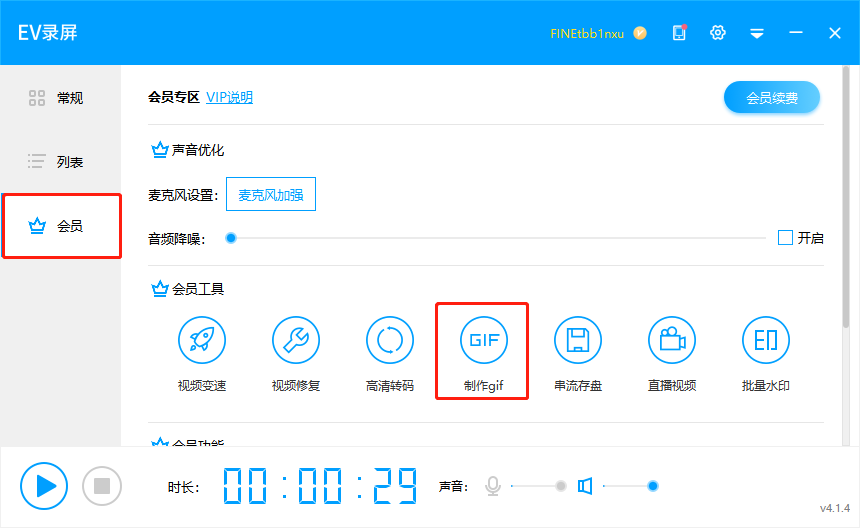Image resolution: width=860 pixels, height=528 pixels.
Task: Open the VIP说明 link
Action: click(229, 97)
